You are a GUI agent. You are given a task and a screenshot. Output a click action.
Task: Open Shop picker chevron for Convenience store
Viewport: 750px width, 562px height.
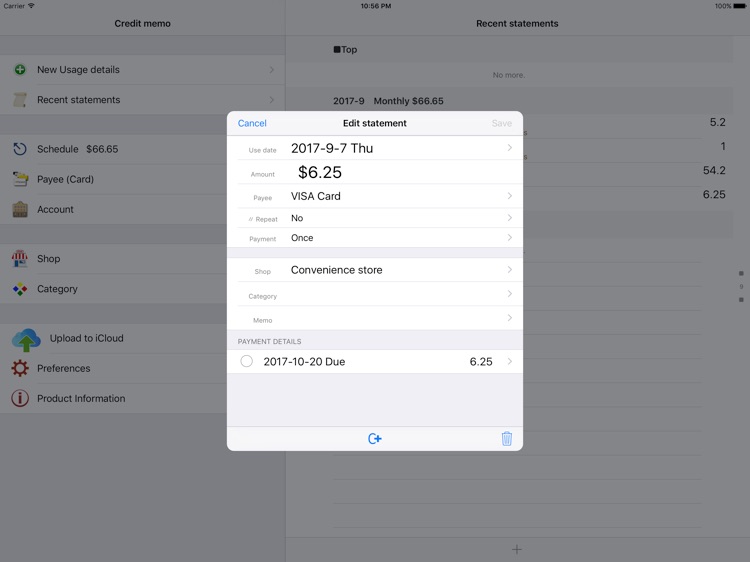coord(509,270)
